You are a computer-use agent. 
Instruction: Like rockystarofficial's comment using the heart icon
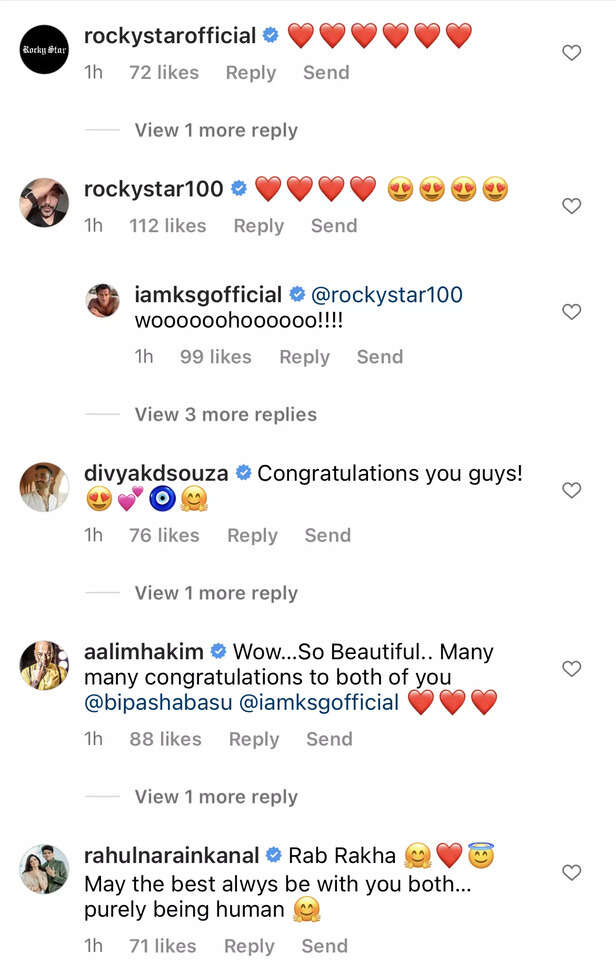pos(571,53)
